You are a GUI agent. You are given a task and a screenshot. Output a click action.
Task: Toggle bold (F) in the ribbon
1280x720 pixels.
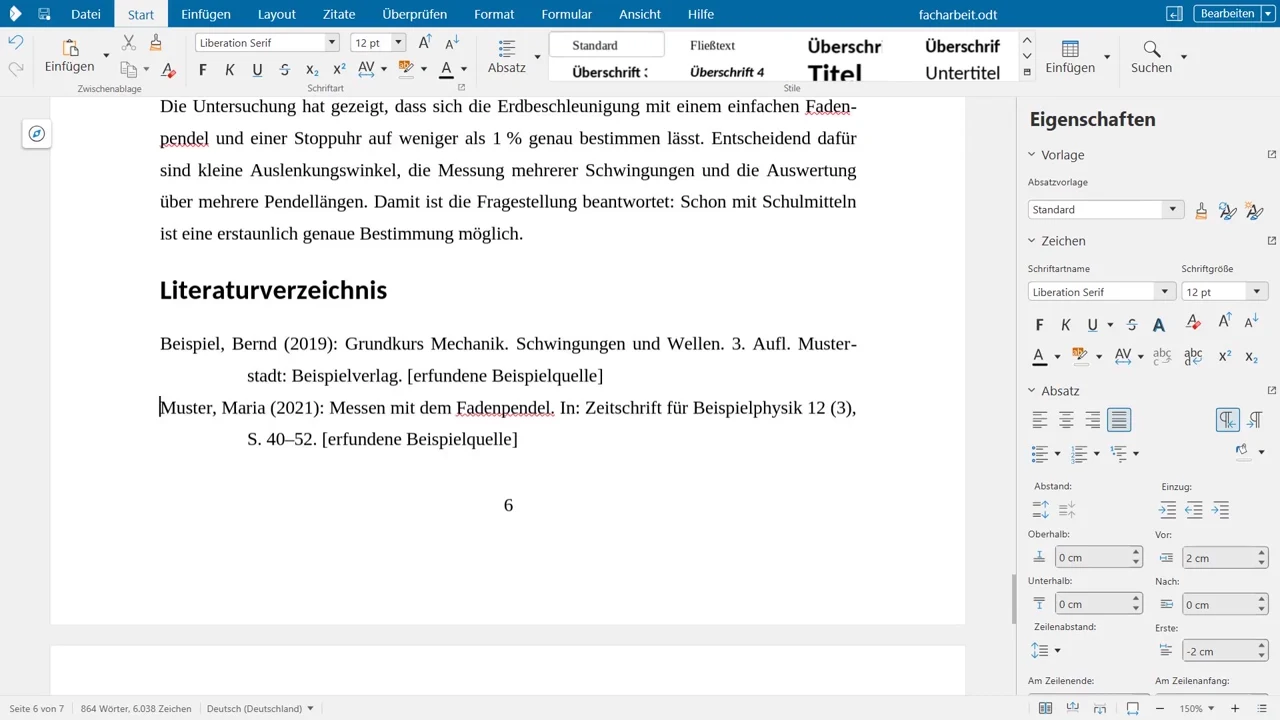[203, 70]
